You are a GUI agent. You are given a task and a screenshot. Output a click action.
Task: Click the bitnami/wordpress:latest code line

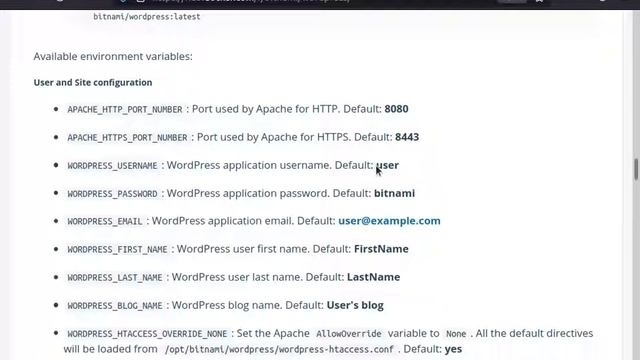[147, 17]
